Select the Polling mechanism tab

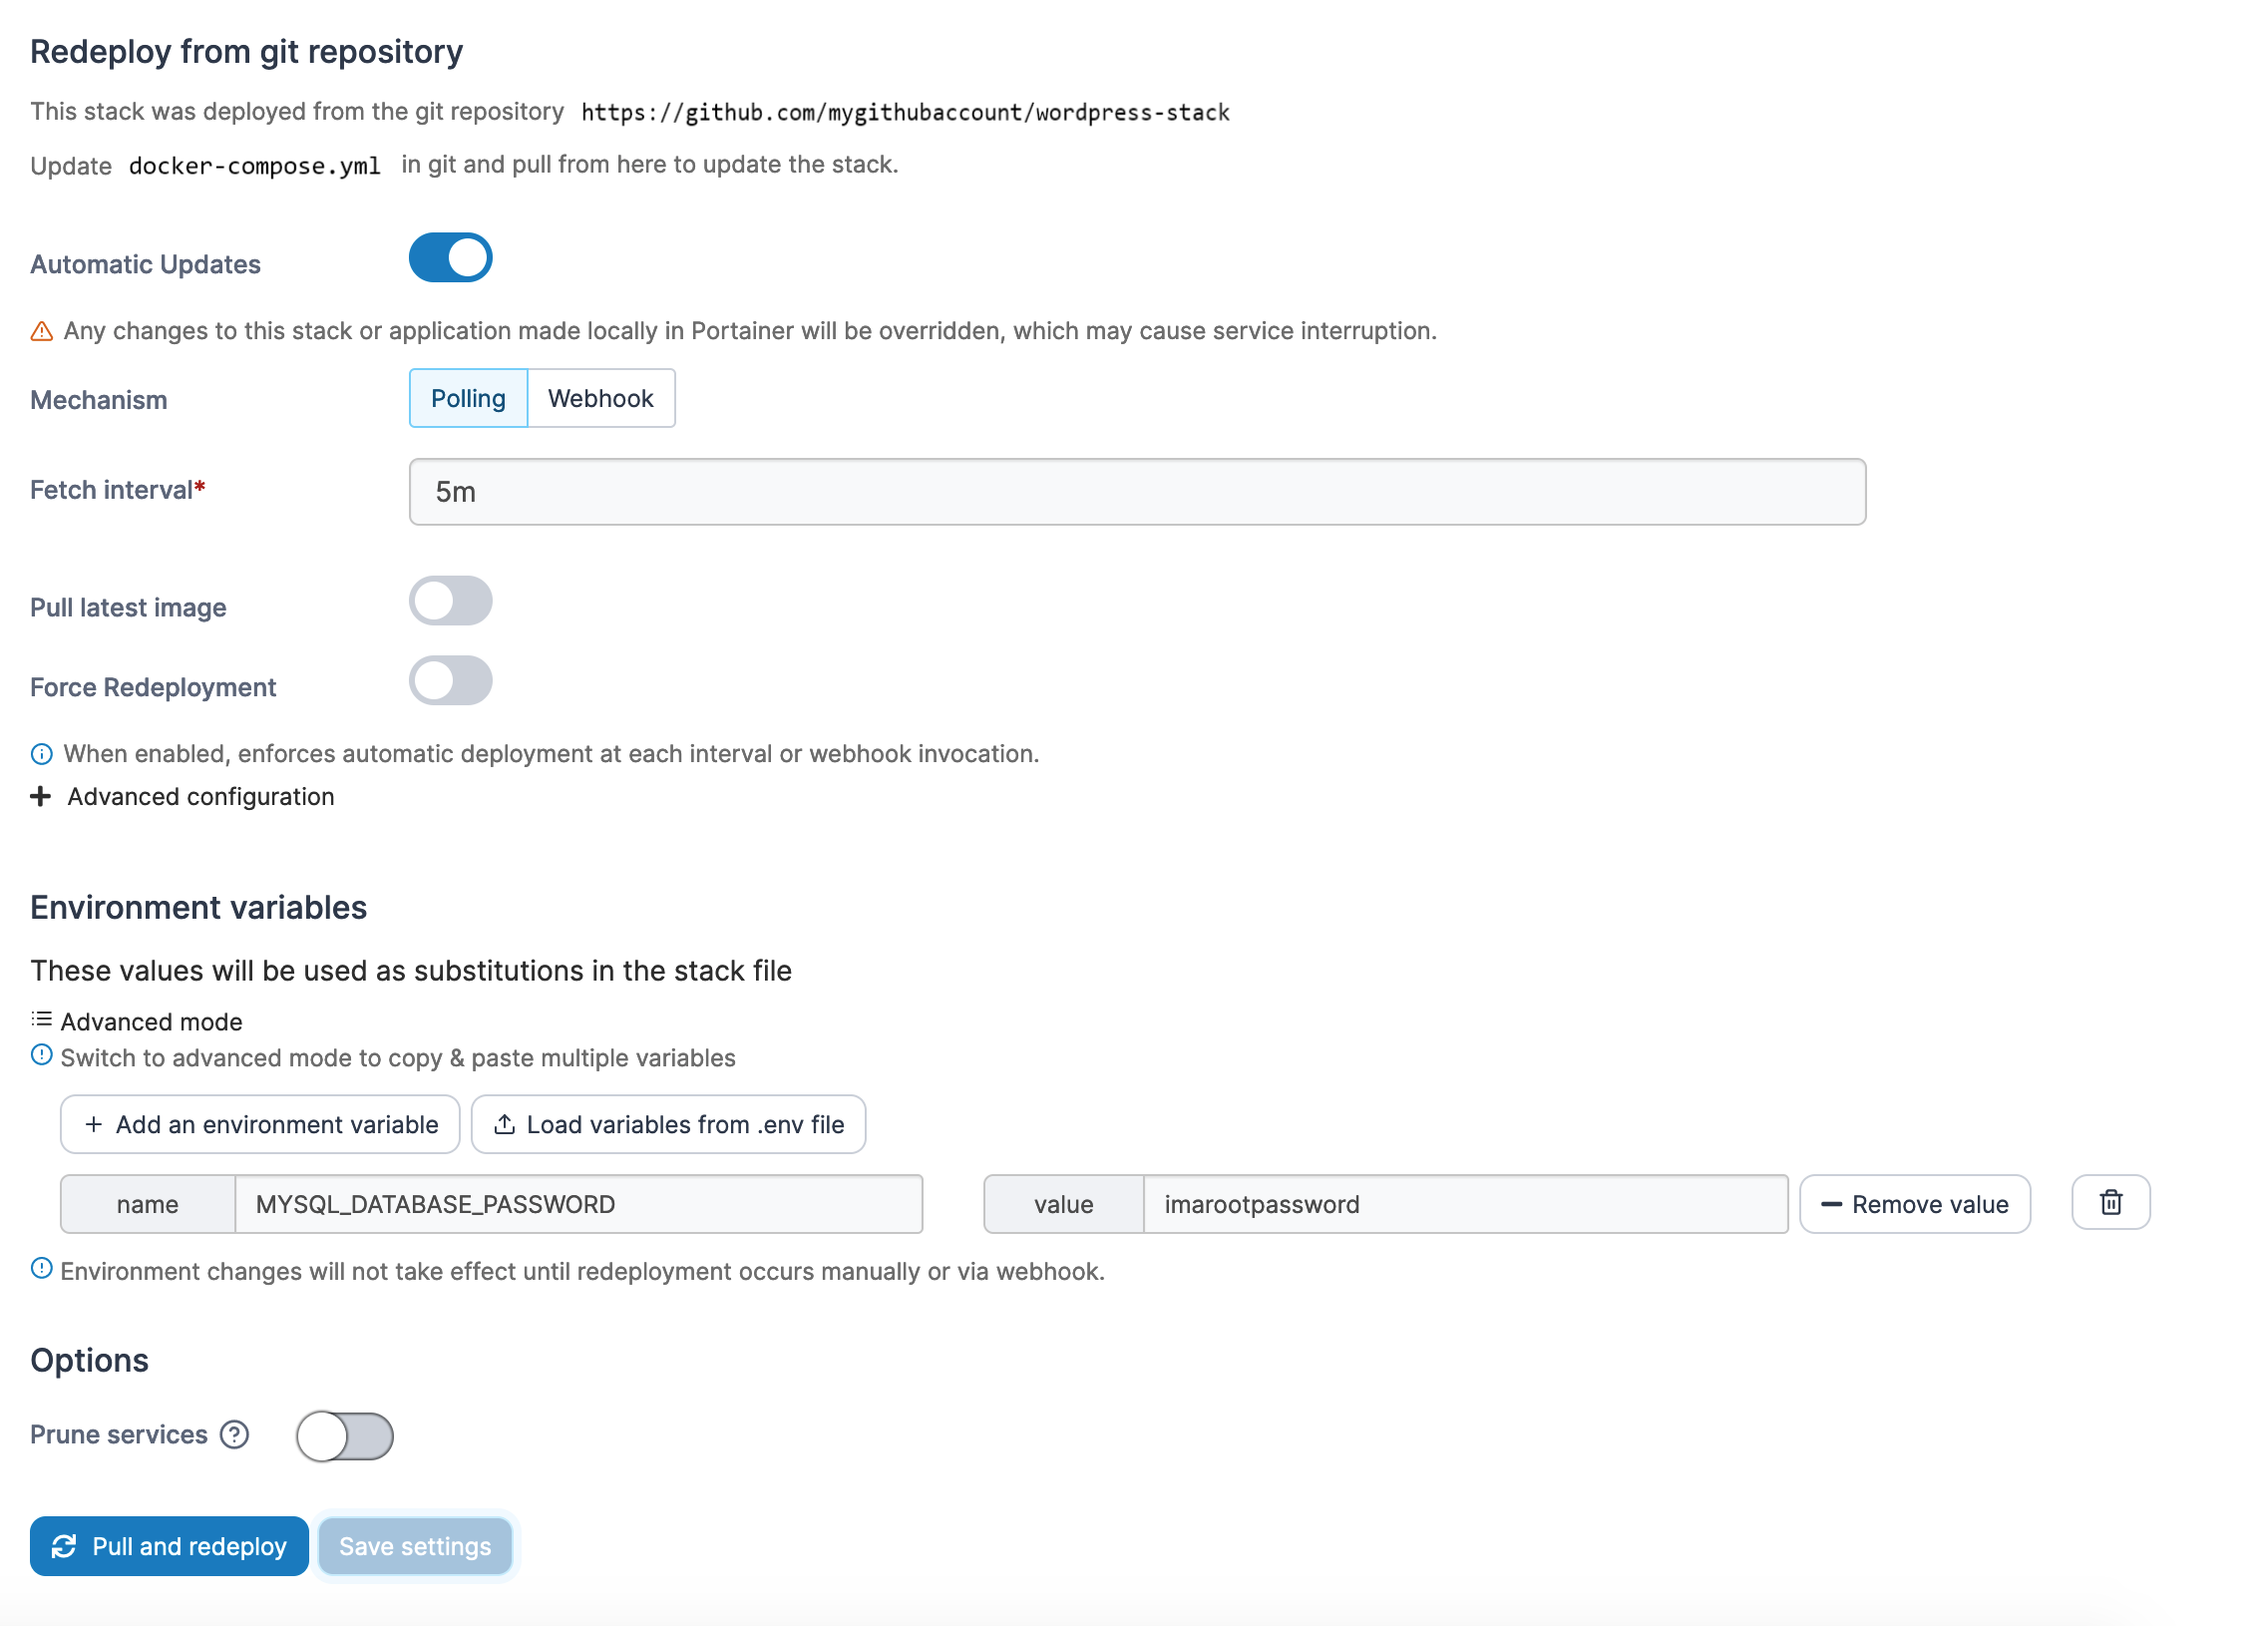pos(468,398)
